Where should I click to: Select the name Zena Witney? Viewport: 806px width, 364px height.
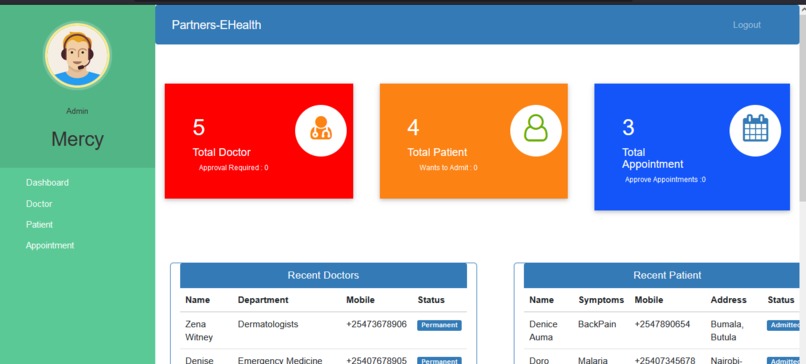pos(199,331)
